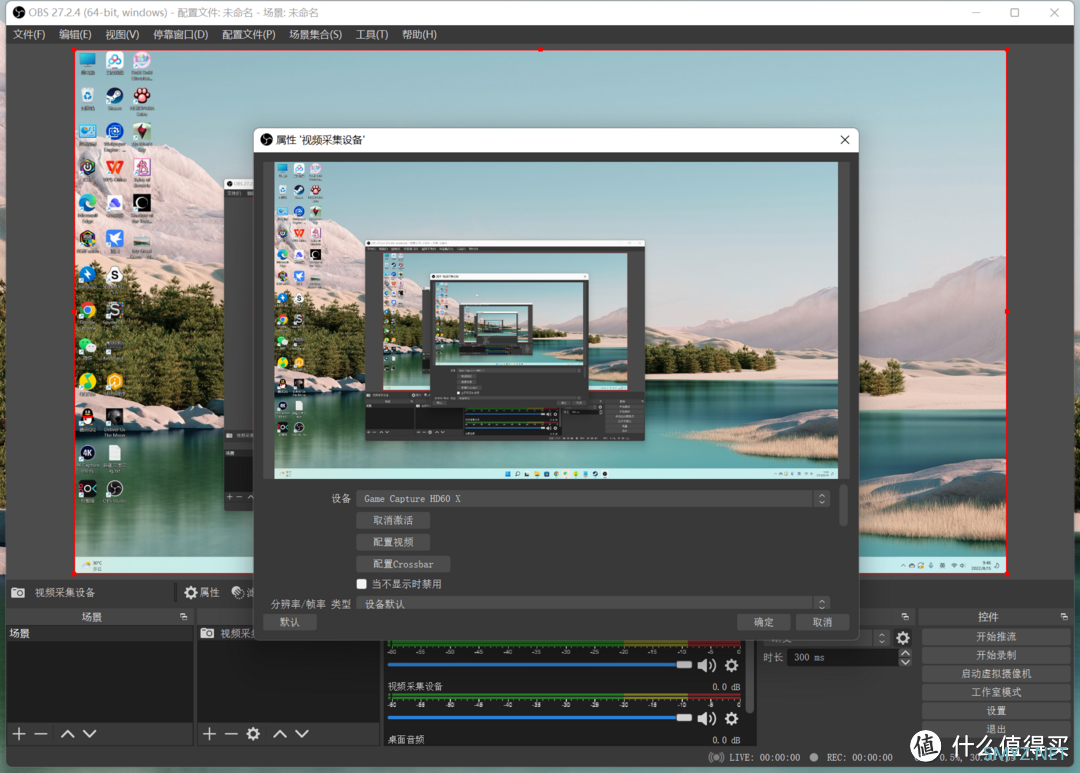Open the 编辑(E) menu
This screenshot has height=773, width=1080.
(75, 34)
